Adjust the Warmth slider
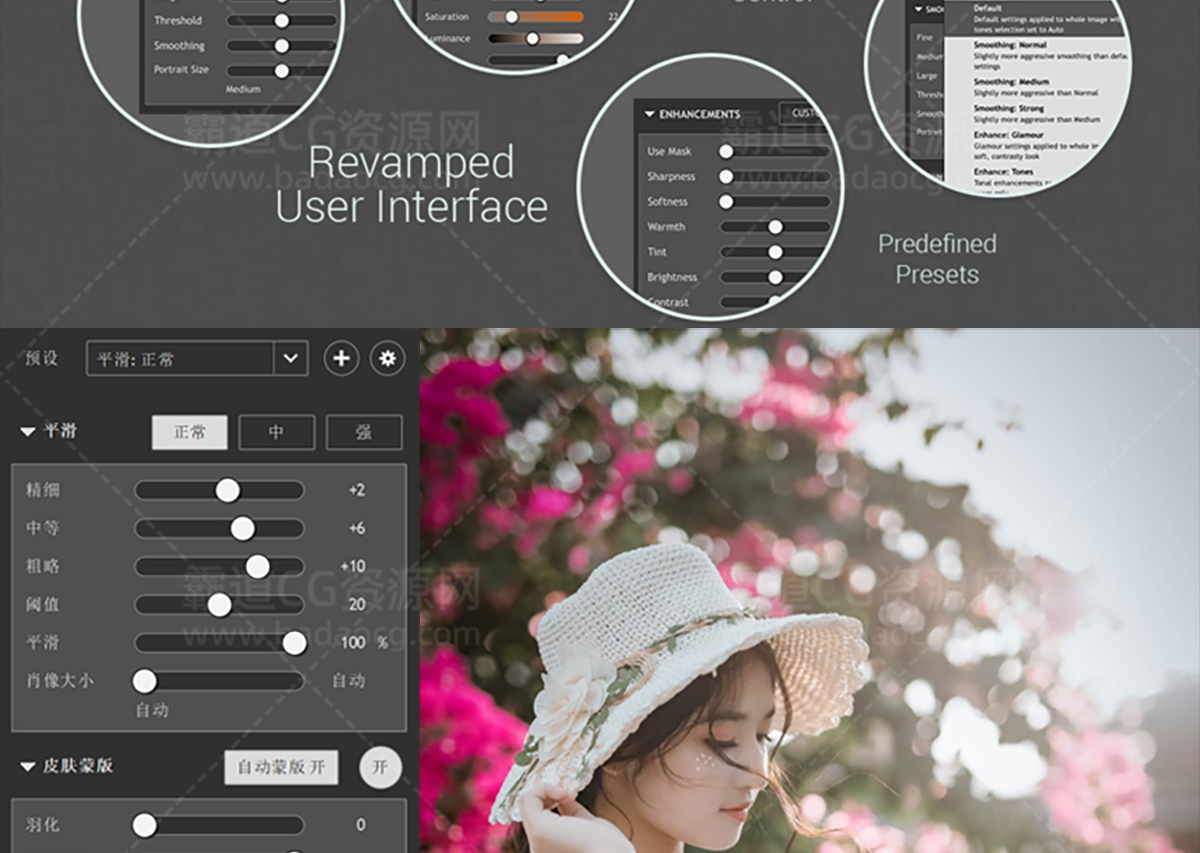 click(x=775, y=227)
